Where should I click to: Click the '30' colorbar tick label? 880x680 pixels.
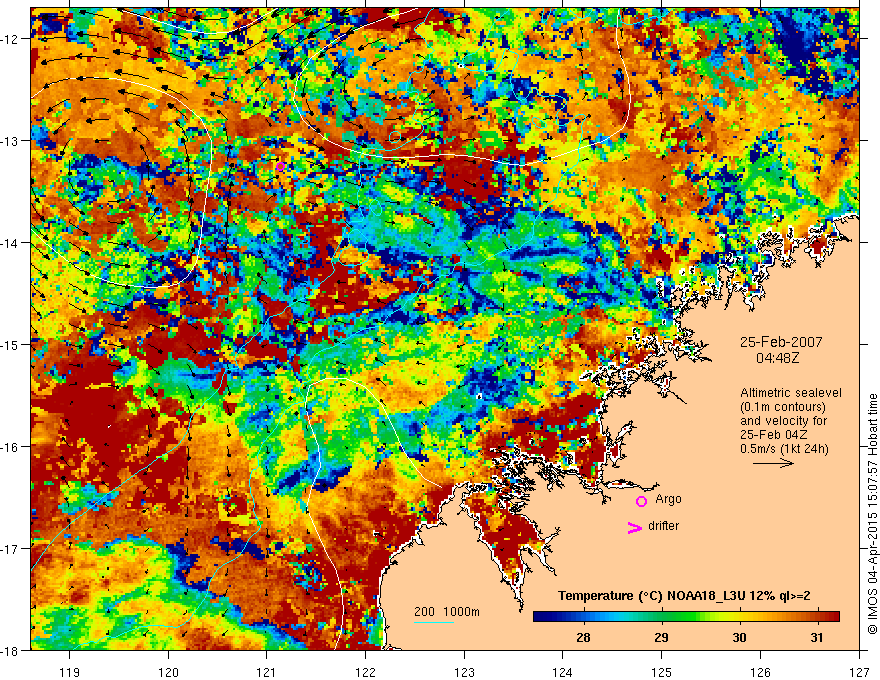(x=739, y=637)
